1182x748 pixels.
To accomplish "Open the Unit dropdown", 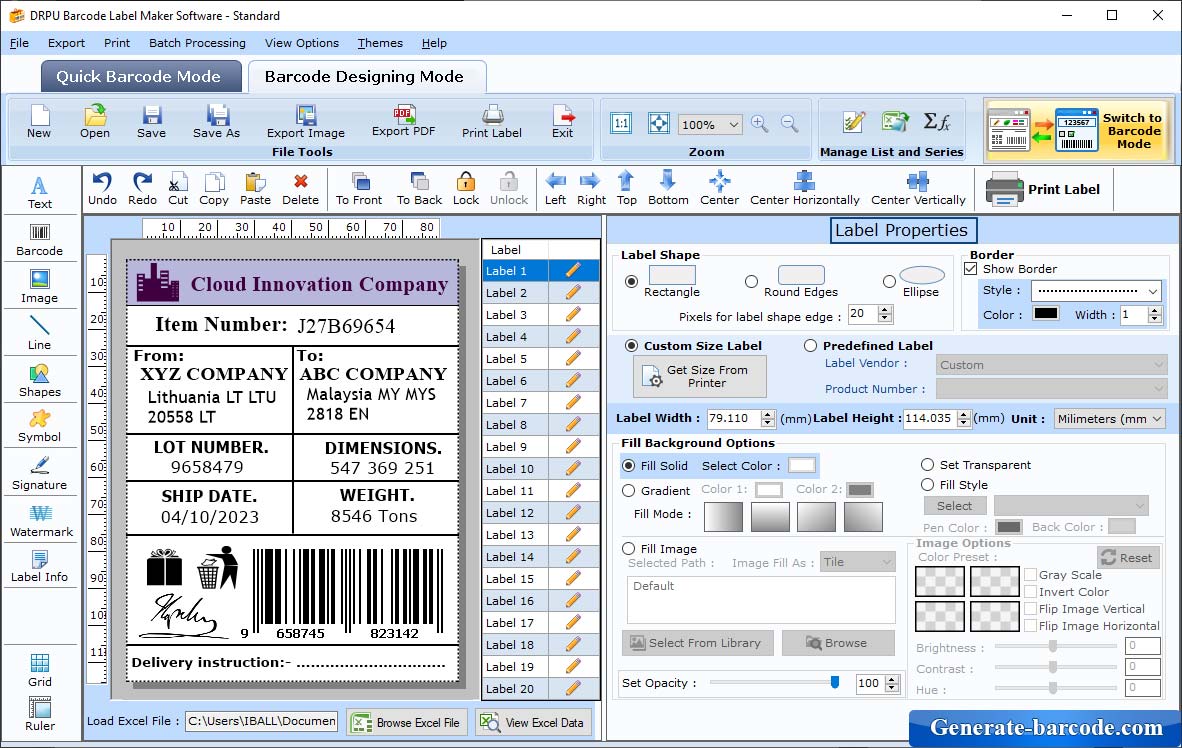I will (x=1156, y=418).
